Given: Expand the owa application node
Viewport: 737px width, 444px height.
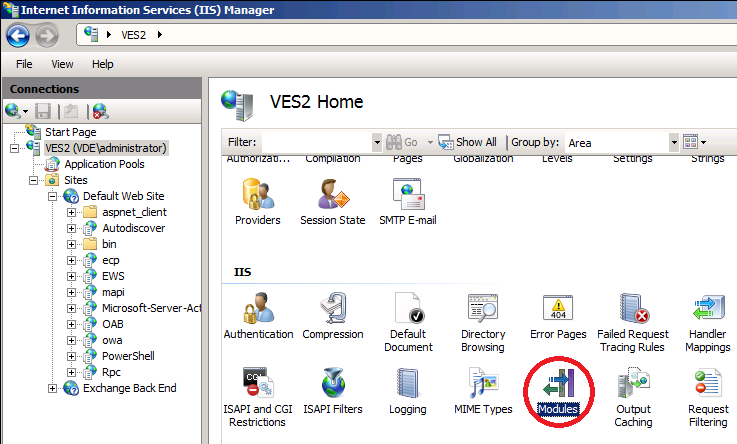Looking at the screenshot, I should click(71, 341).
